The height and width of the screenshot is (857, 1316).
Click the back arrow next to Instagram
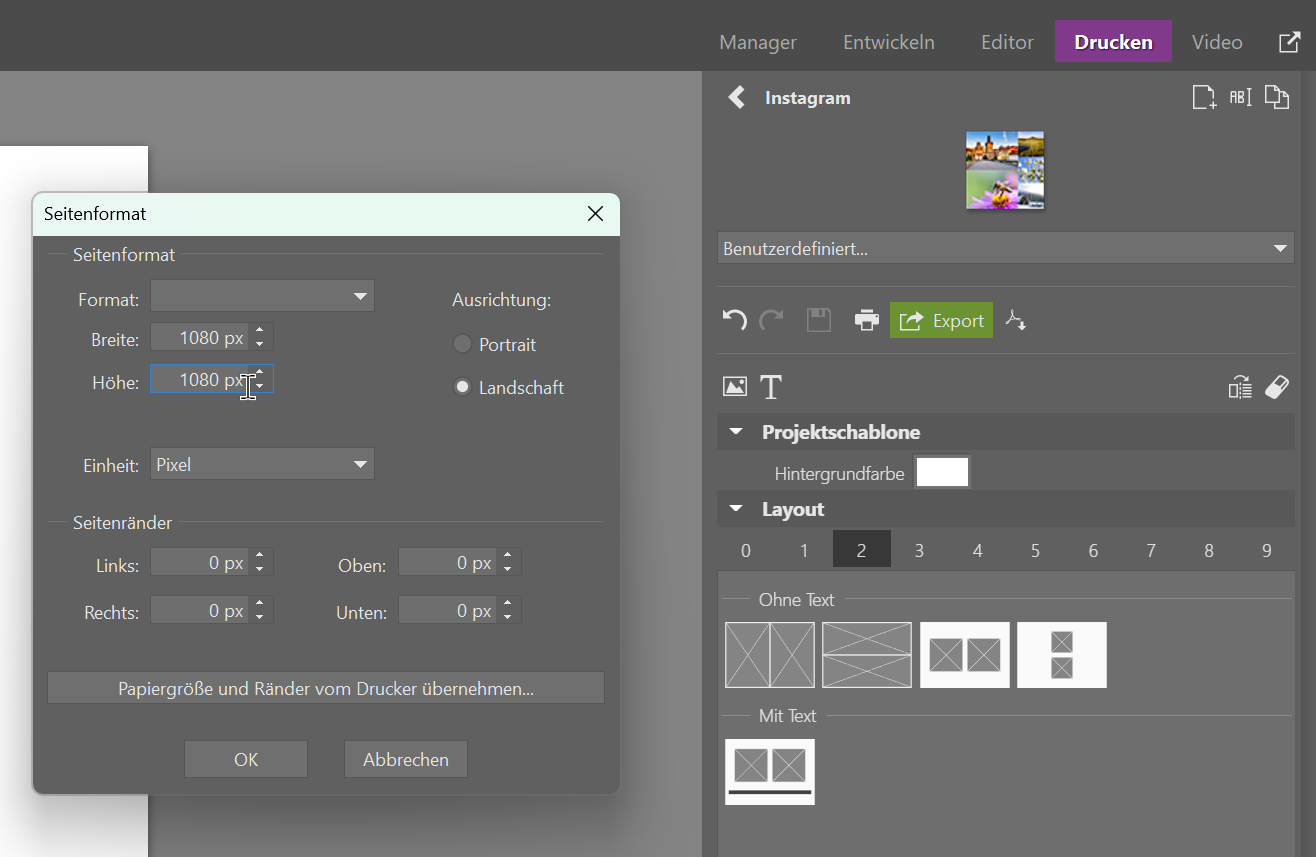coord(737,97)
